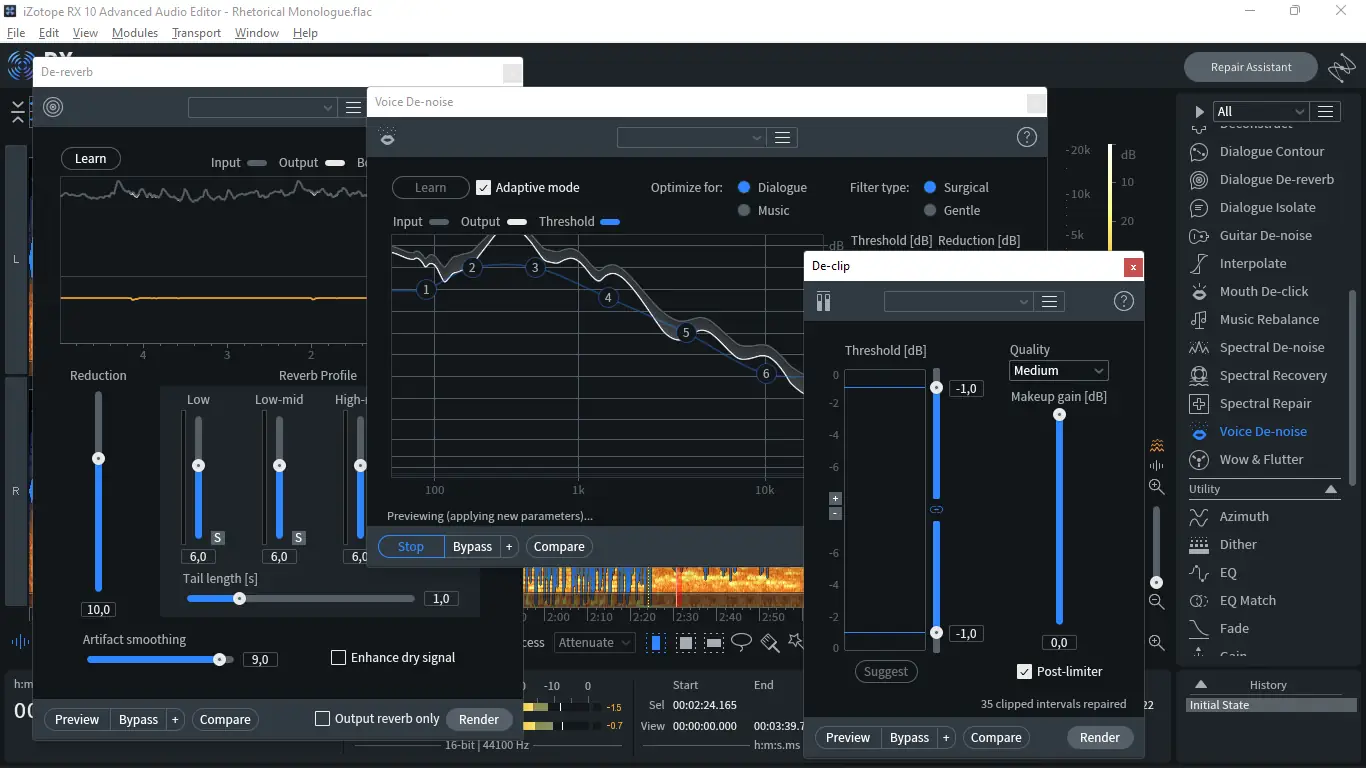Open the File menu
This screenshot has height=768, width=1366.
pos(16,33)
